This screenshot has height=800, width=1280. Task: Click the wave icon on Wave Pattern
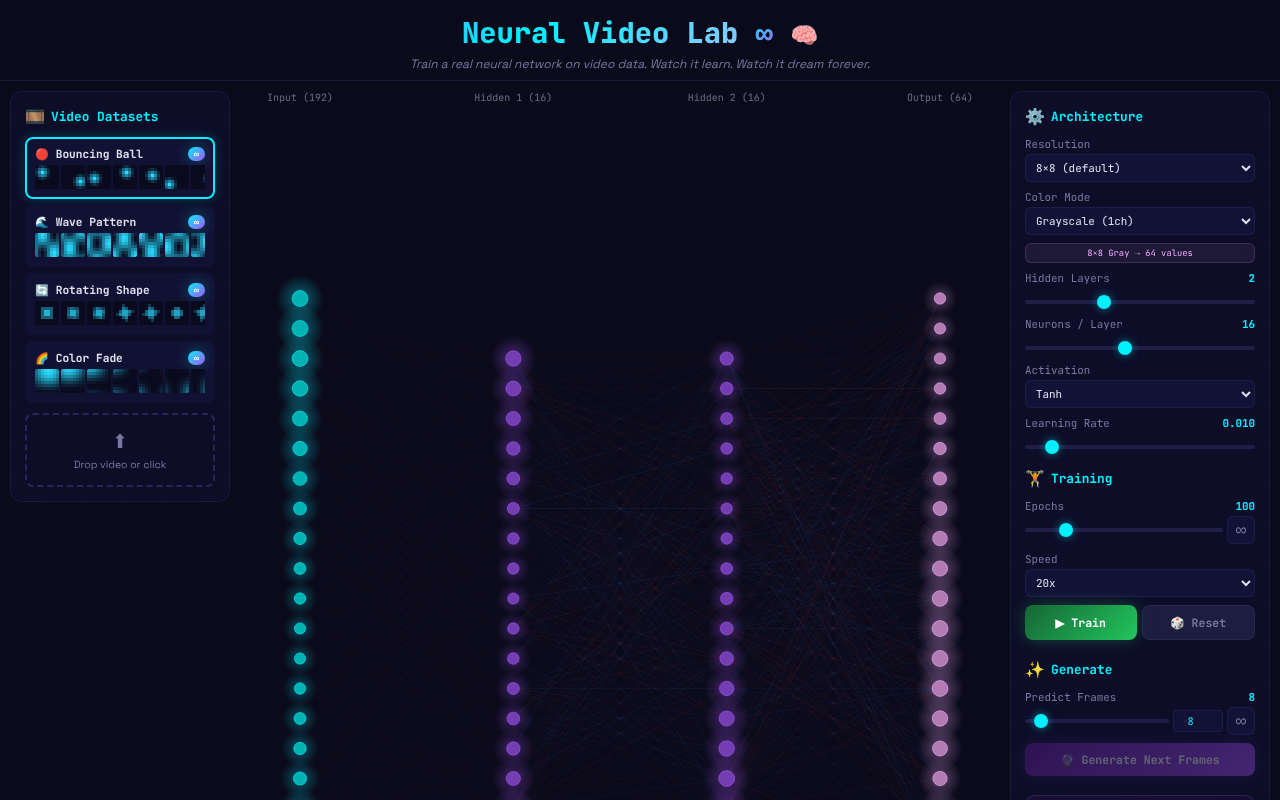point(41,221)
